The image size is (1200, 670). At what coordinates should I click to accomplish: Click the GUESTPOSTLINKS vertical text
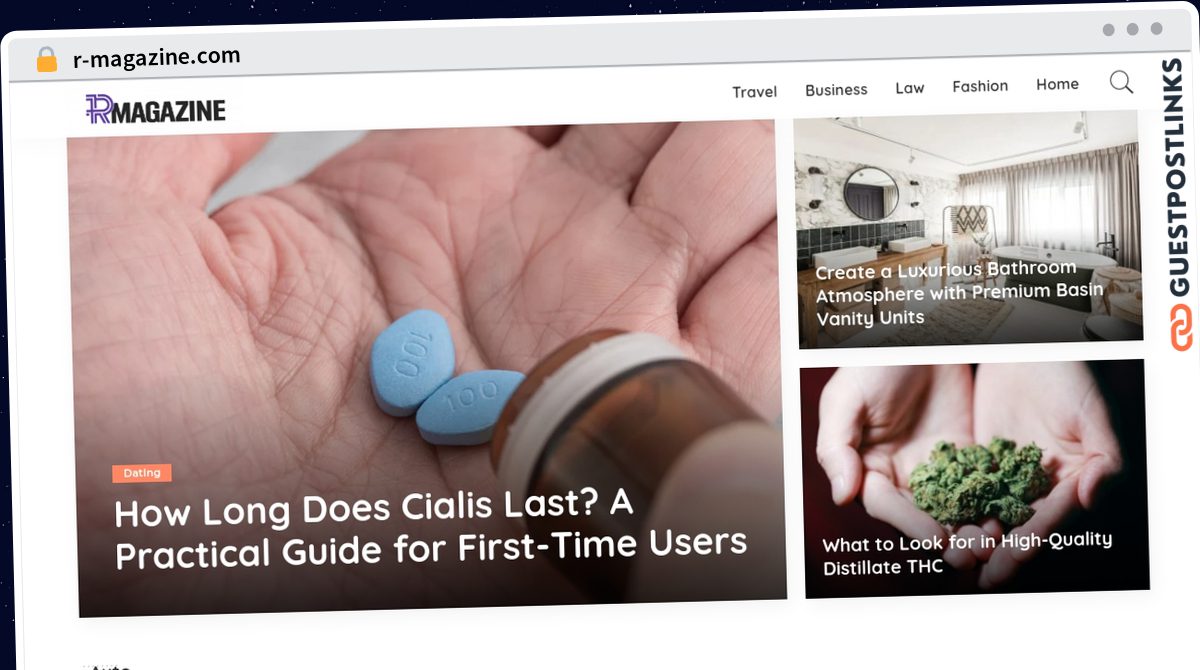[x=1179, y=180]
